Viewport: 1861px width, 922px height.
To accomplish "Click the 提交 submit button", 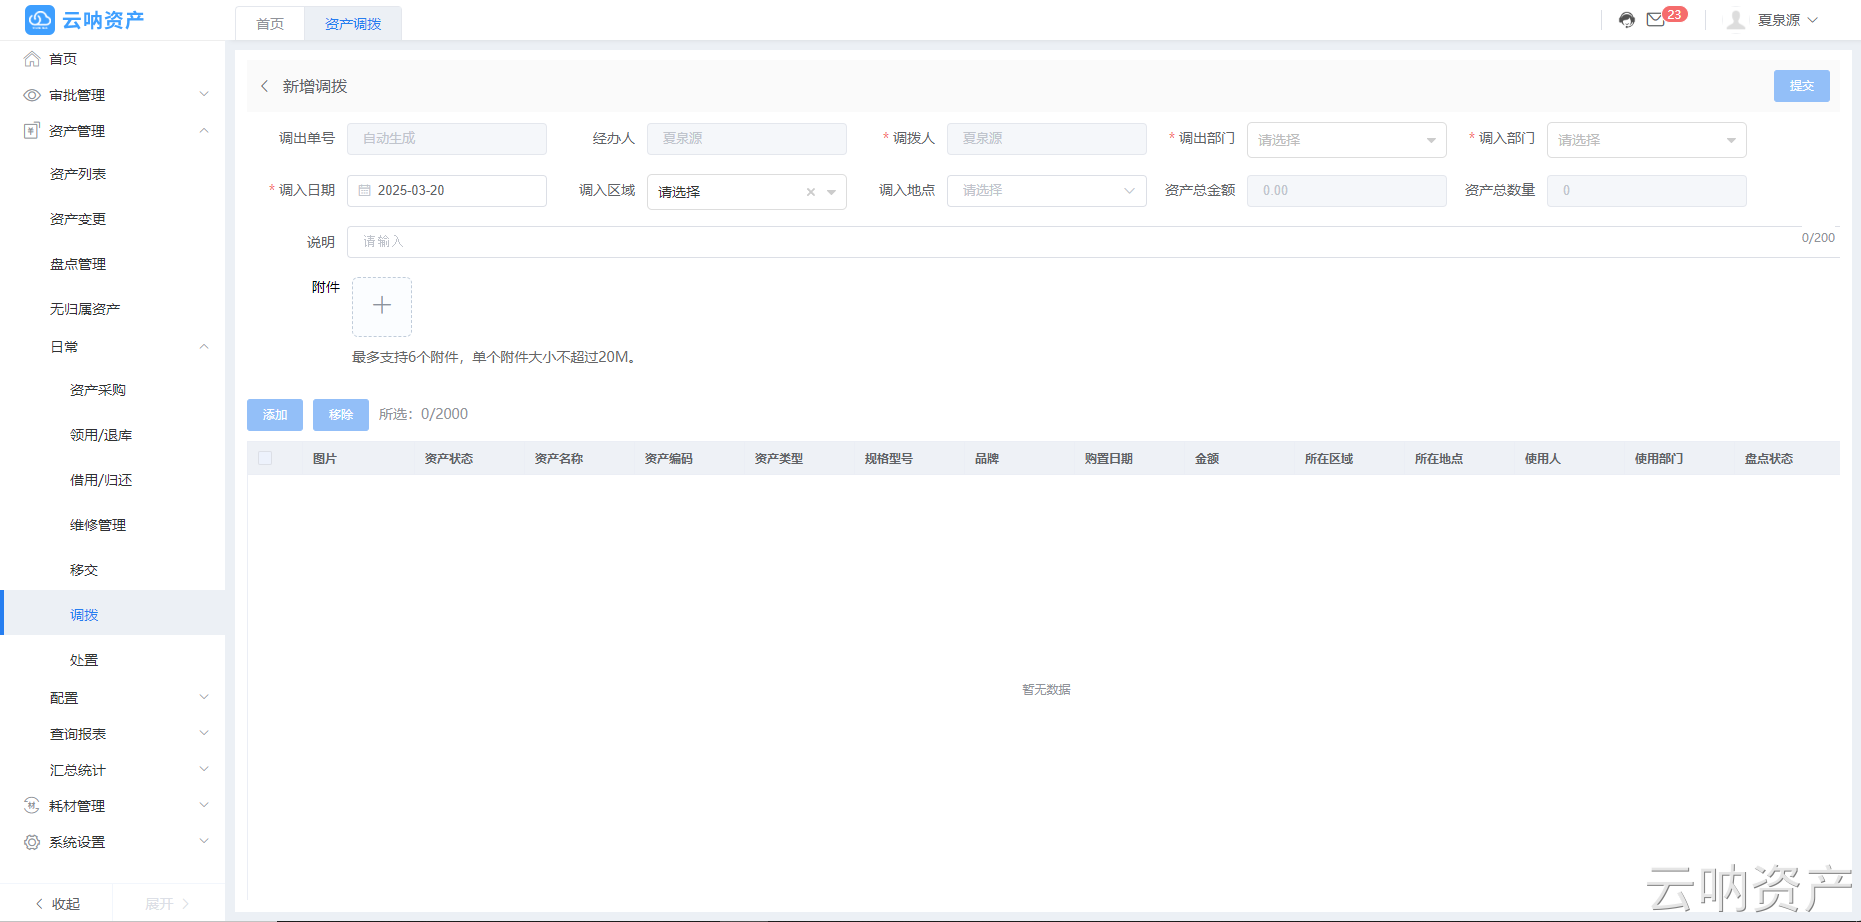I will [x=1802, y=86].
